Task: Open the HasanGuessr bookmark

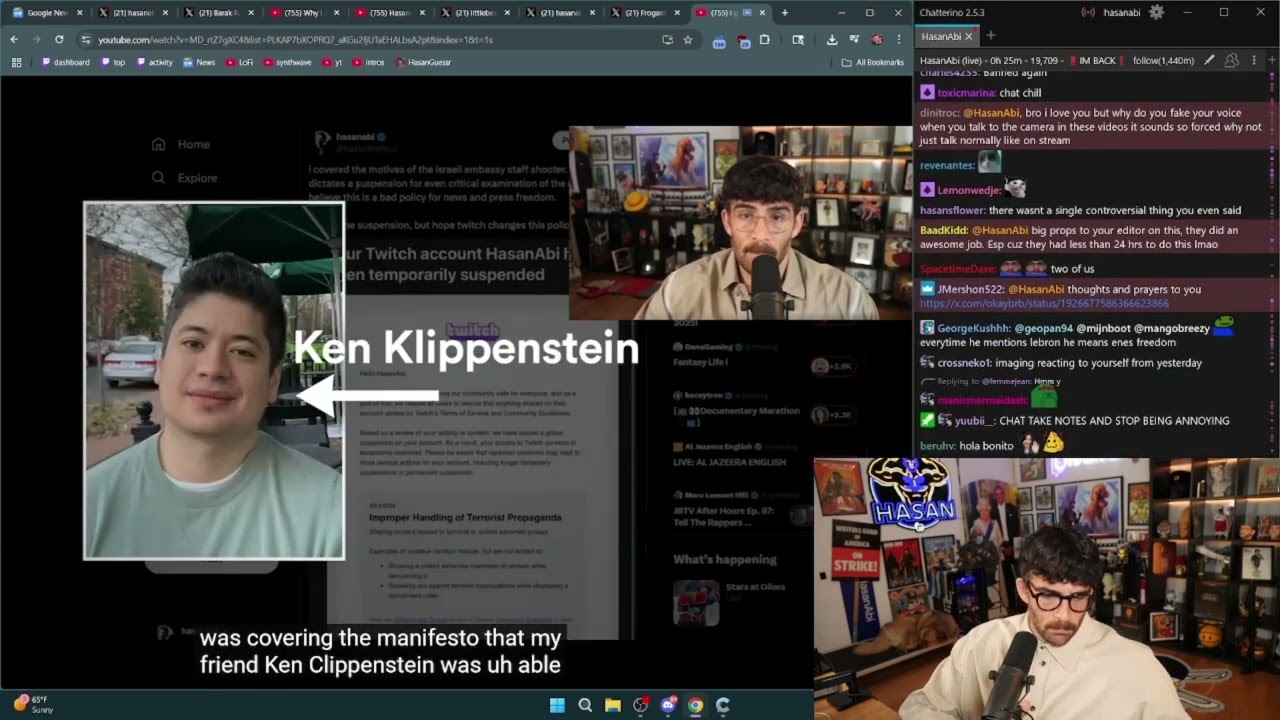Action: (424, 62)
